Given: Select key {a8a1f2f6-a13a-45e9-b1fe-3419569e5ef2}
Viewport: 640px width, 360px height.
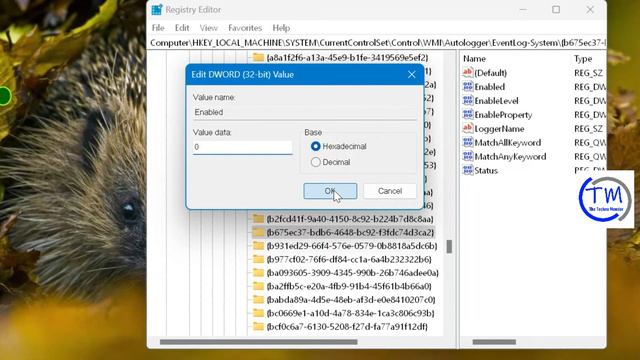Looking at the screenshot, I should (347, 58).
